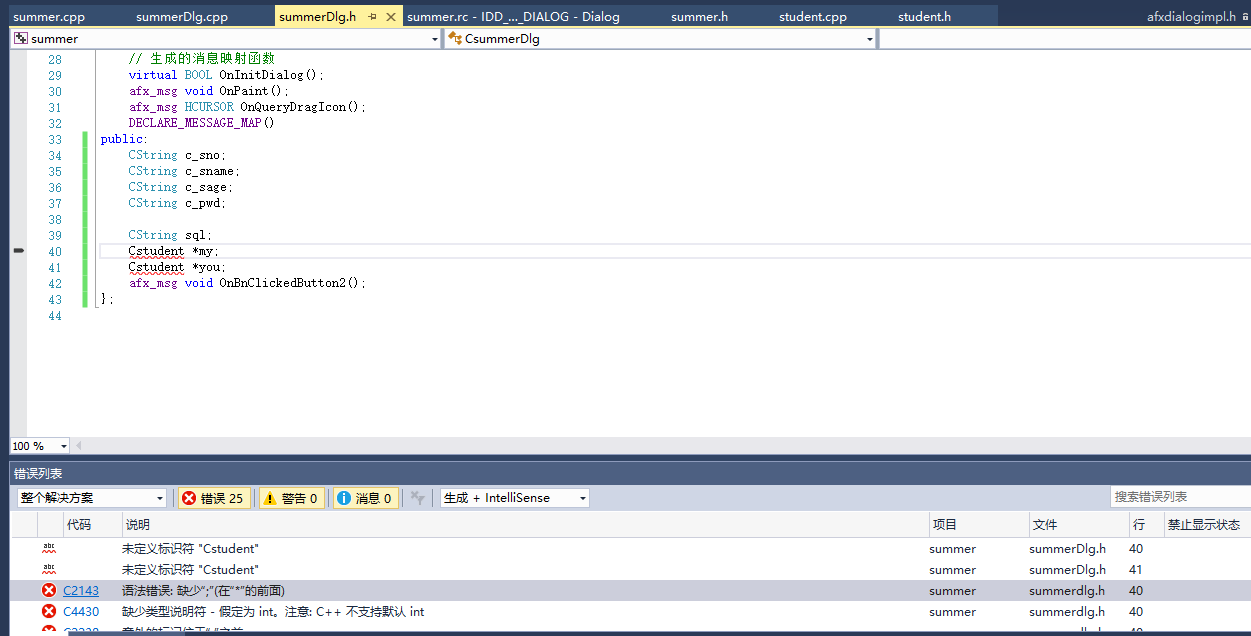Toggle the 警告 0 warnings filter
Screen dimensions: 1251x636
coord(292,498)
